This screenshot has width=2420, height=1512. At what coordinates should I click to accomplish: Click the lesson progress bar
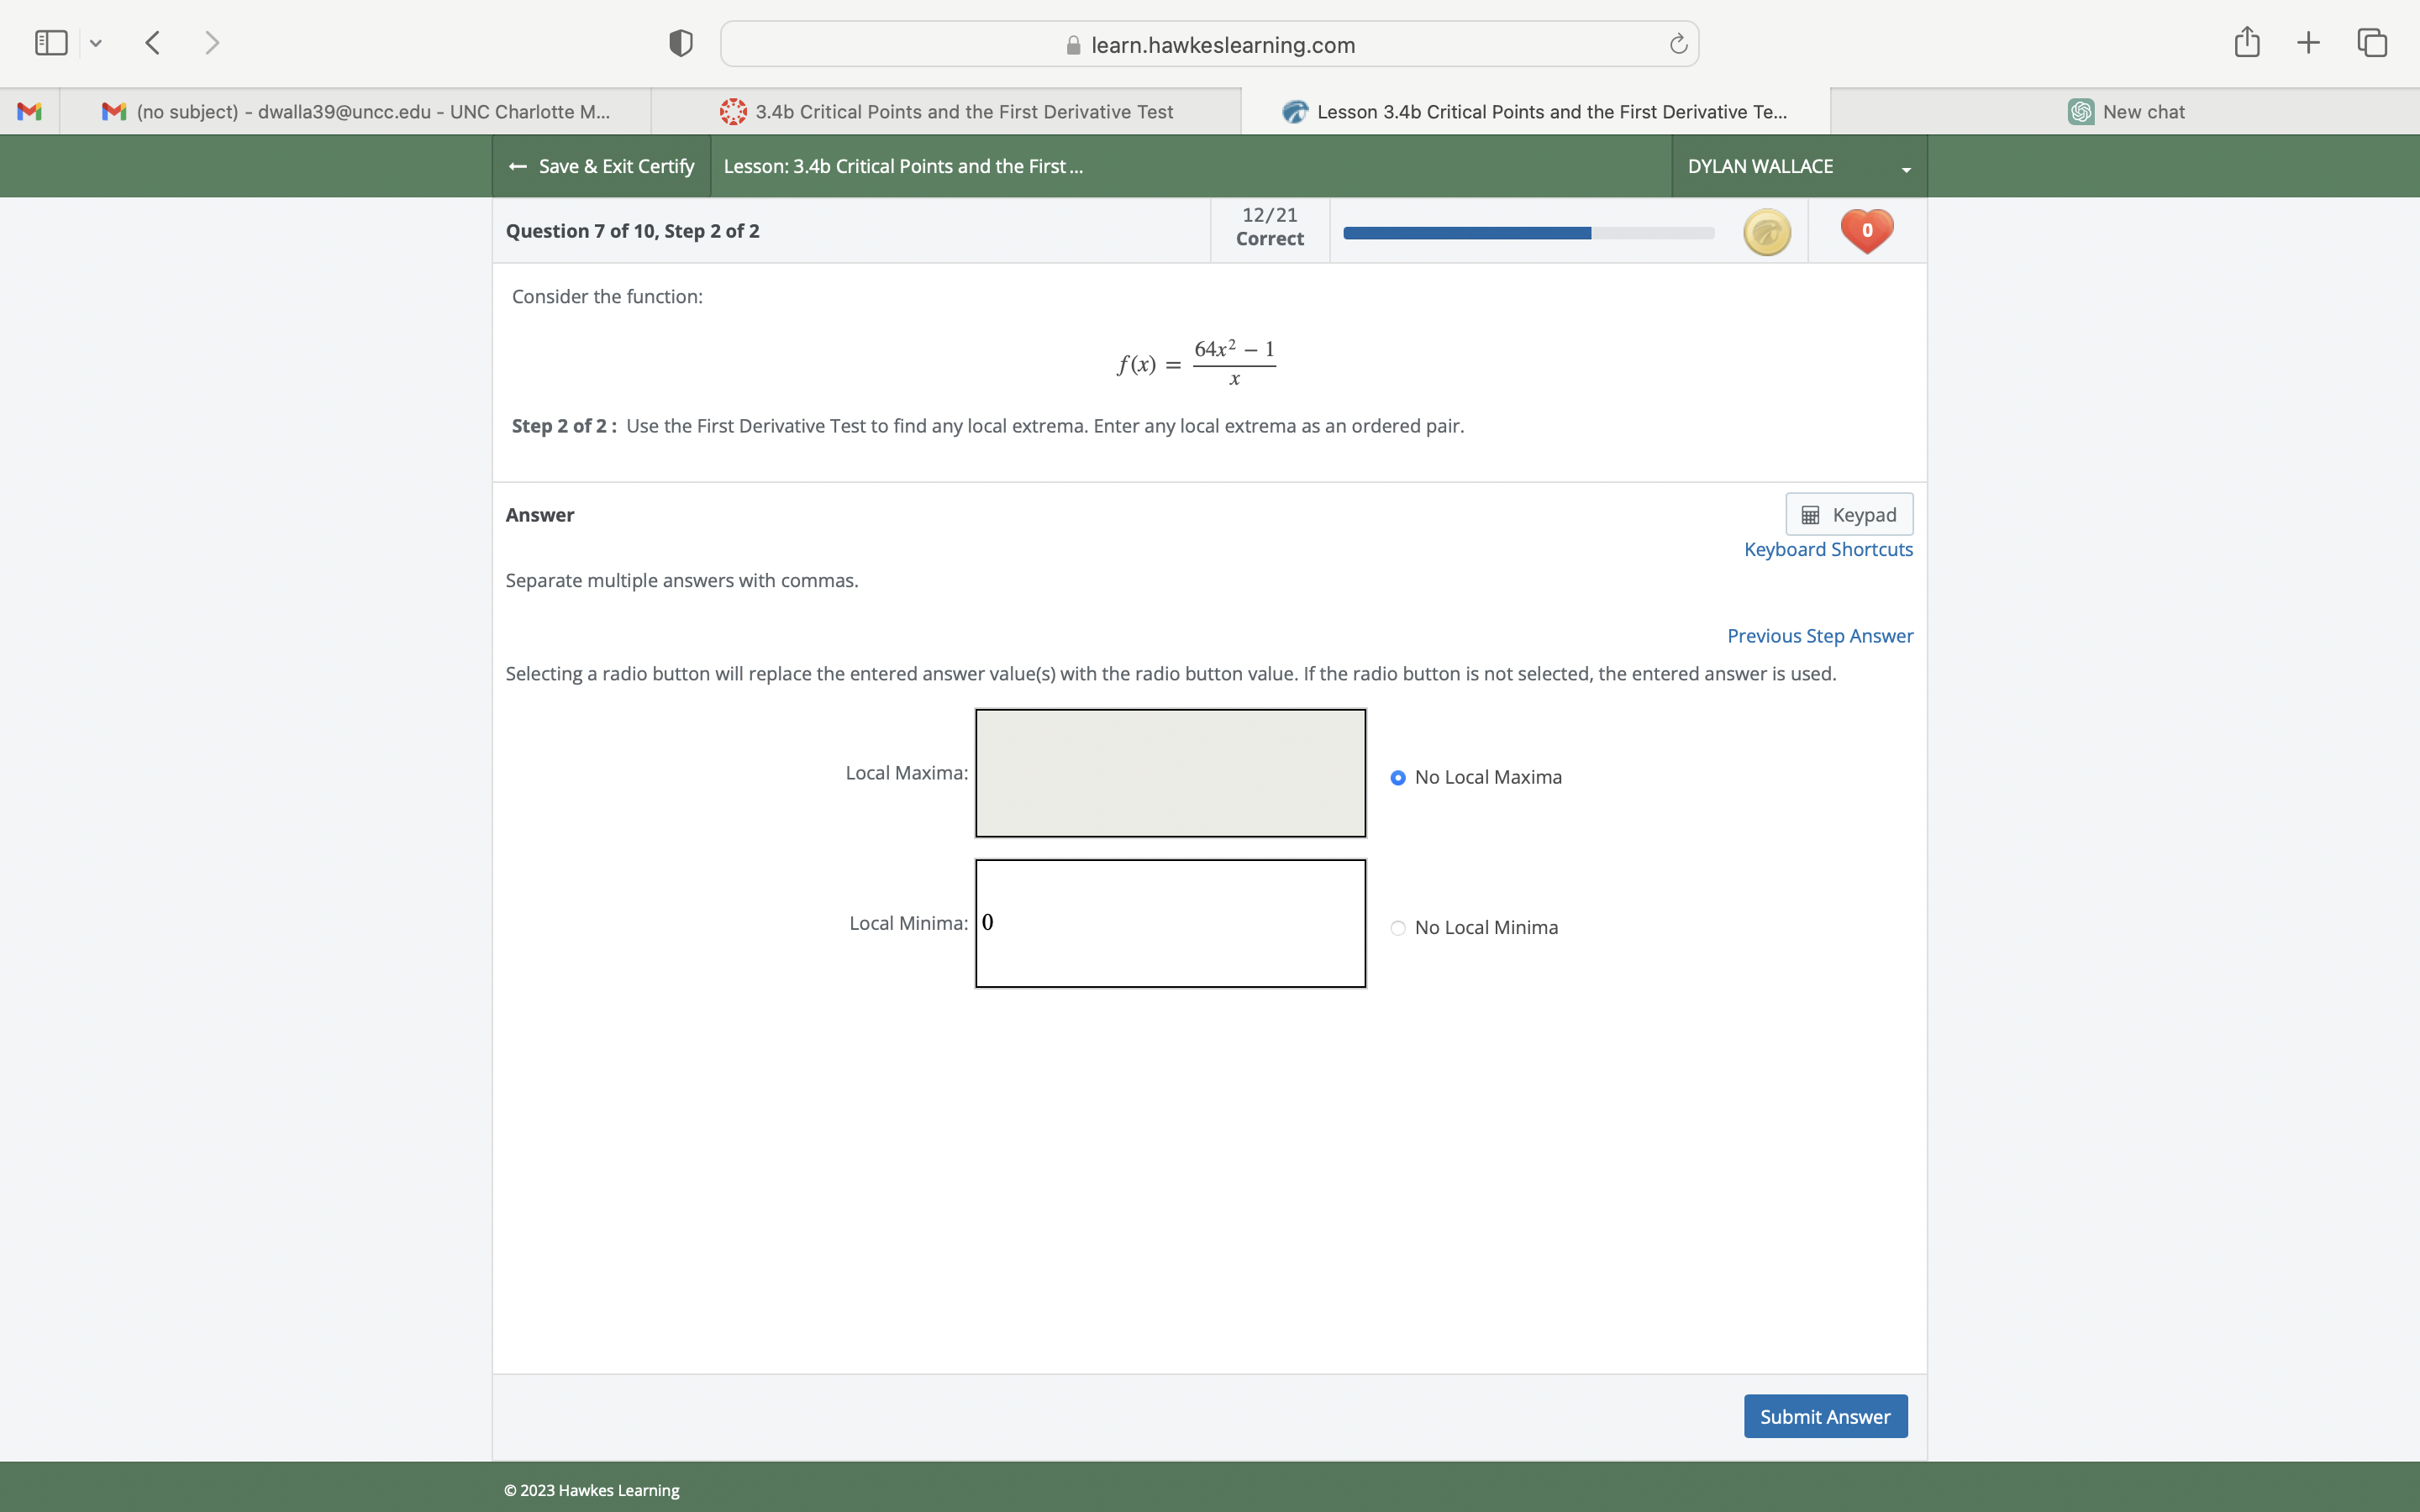[x=1530, y=232]
